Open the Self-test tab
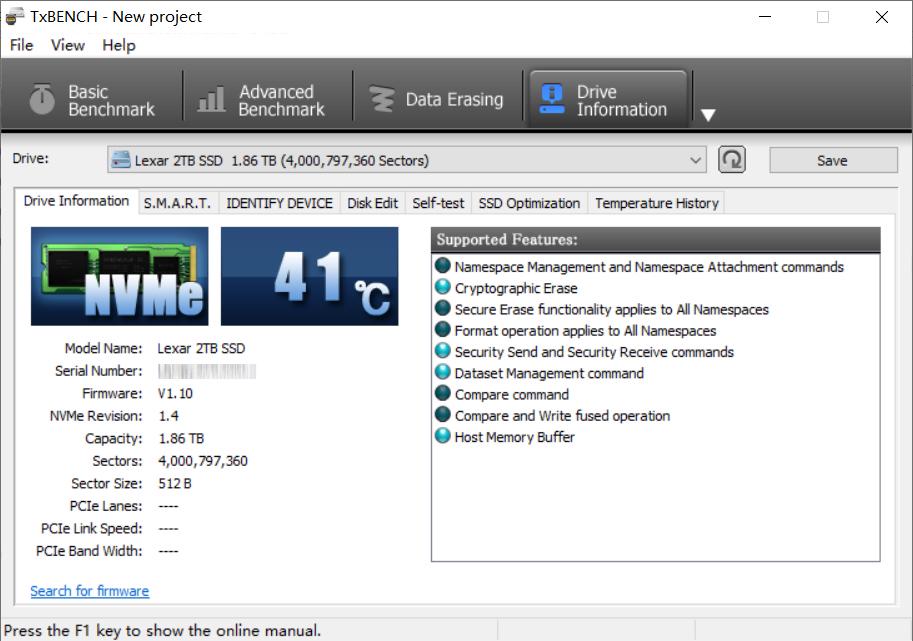The image size is (913, 641). click(x=438, y=202)
